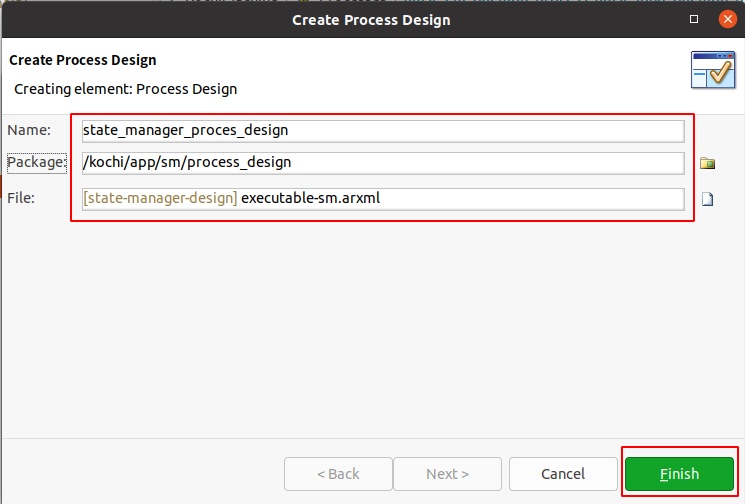Screen dimensions: 745x504
Task: Click the file chooser page icon
Action: [x=707, y=199]
